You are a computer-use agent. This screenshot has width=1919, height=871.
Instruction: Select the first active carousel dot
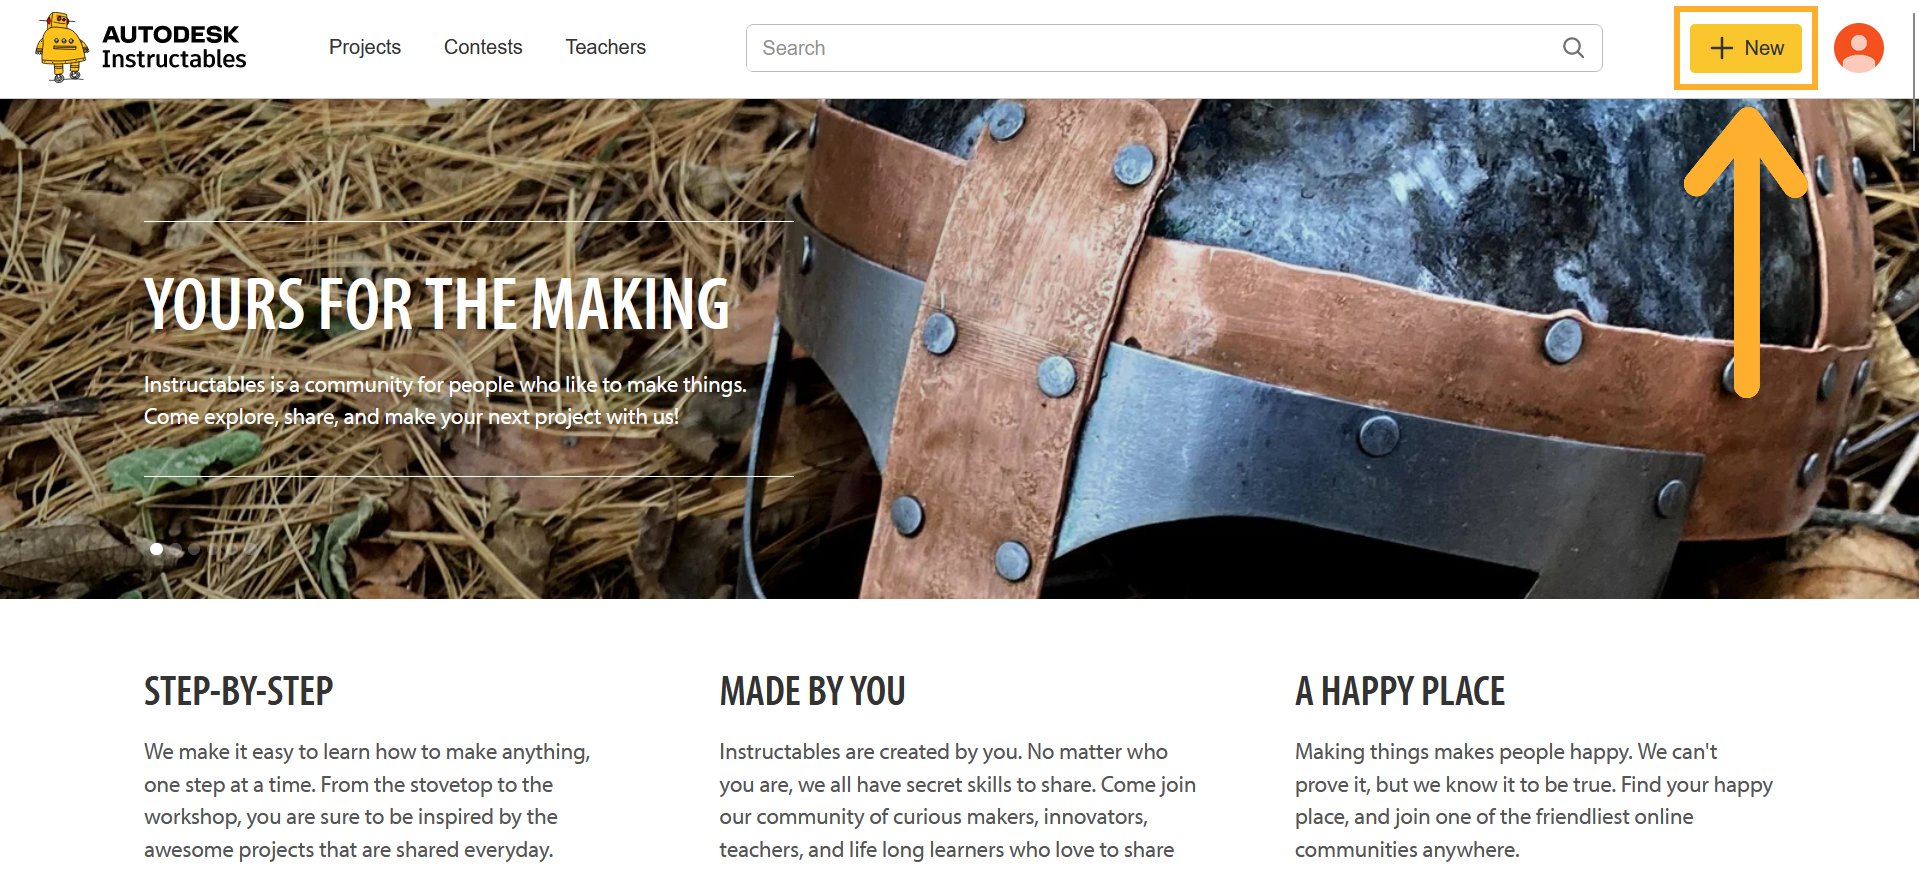click(x=156, y=549)
